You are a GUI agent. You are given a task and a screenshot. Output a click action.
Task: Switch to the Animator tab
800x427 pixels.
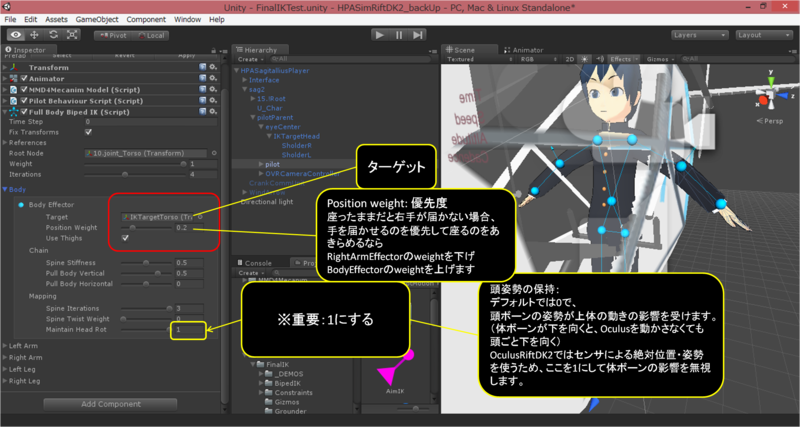point(523,50)
